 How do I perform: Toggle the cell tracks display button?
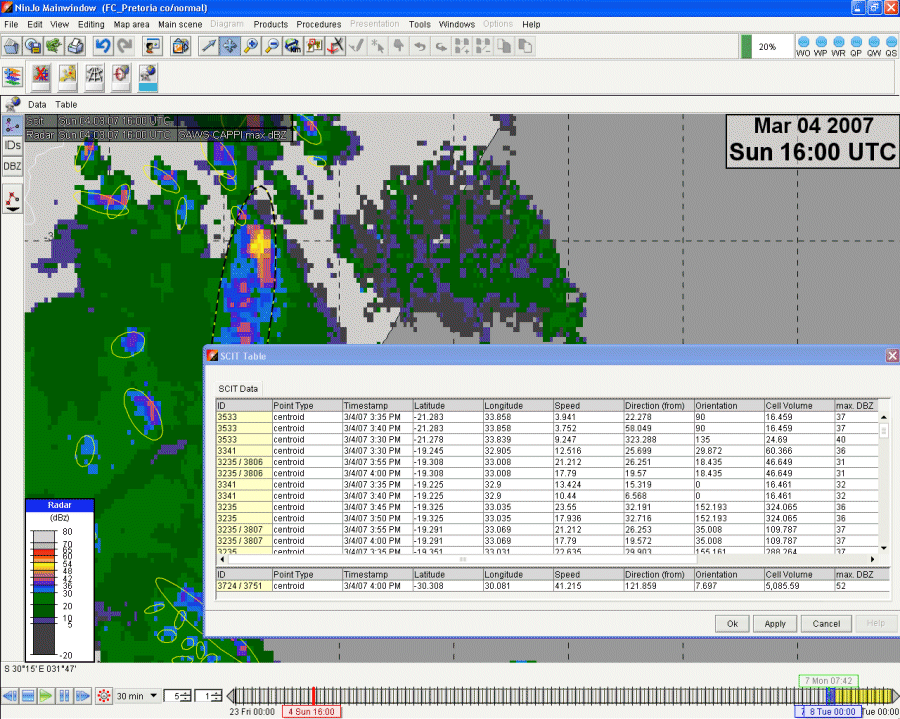[x=12, y=125]
